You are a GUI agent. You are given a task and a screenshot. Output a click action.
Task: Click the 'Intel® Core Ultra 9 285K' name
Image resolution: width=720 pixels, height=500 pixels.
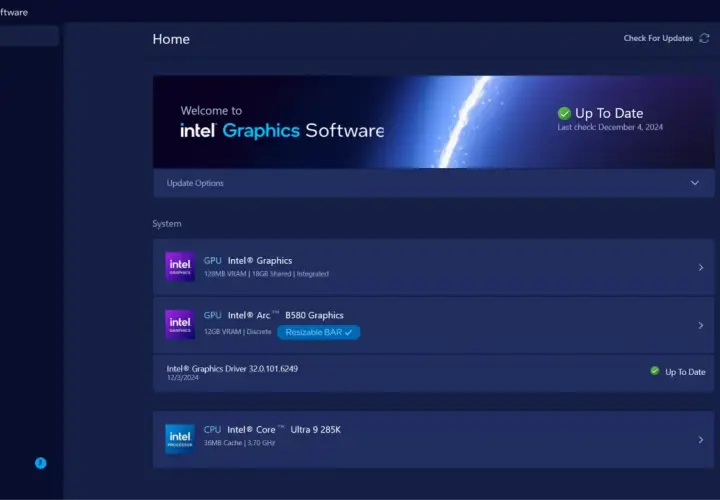click(284, 430)
